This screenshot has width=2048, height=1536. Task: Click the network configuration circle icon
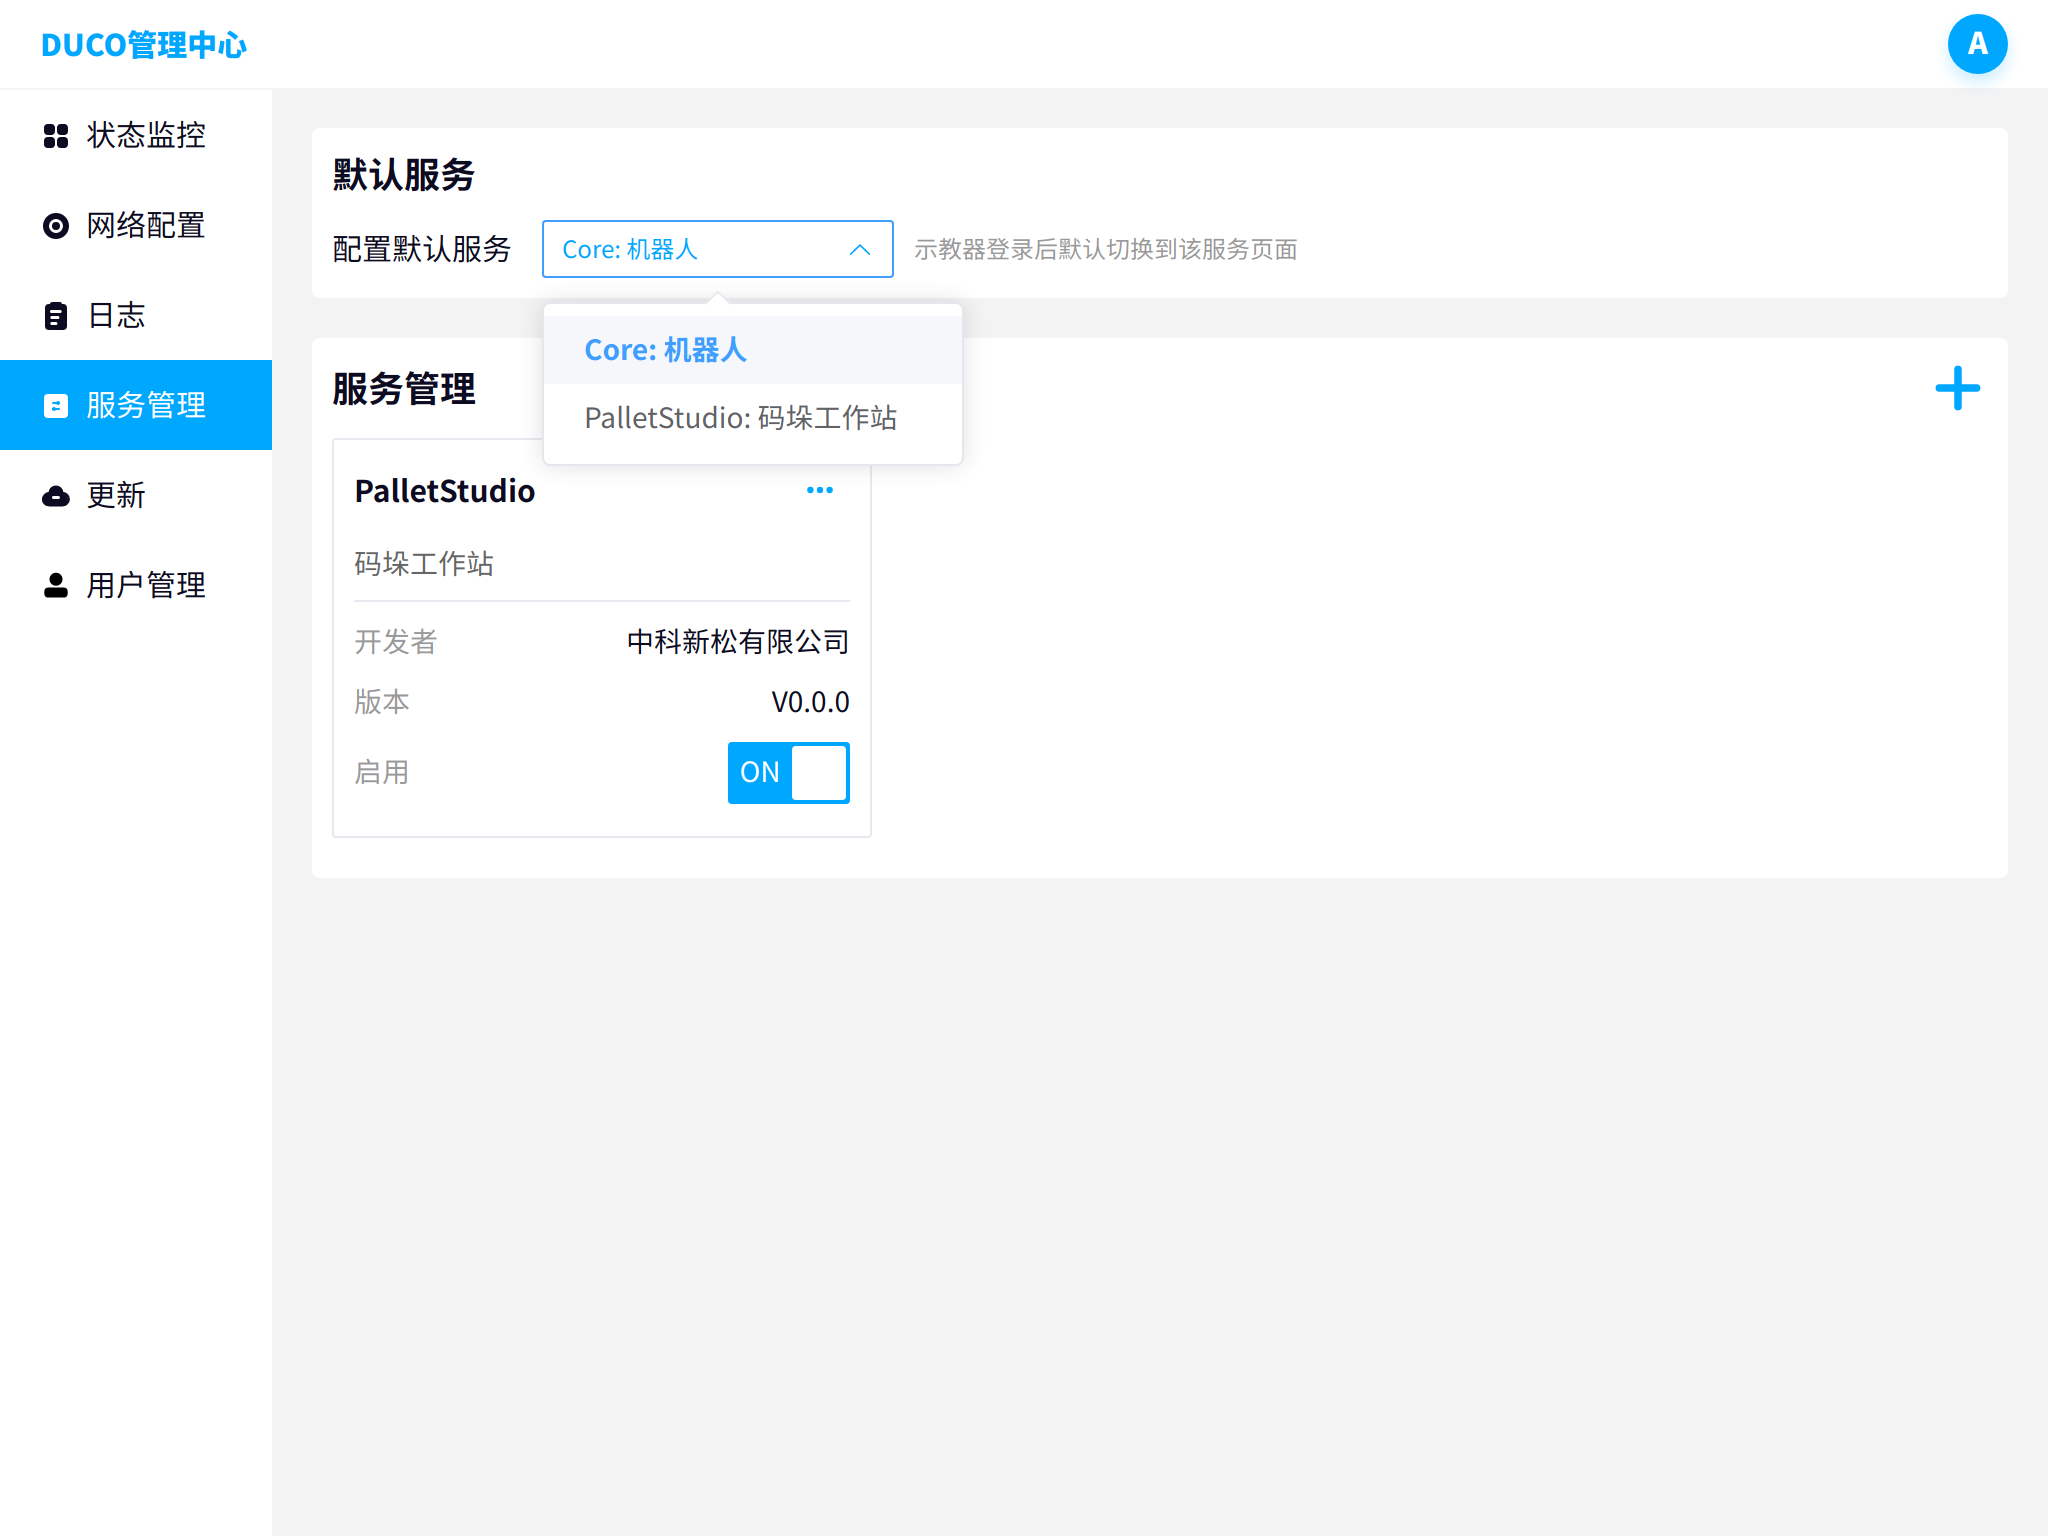click(56, 226)
